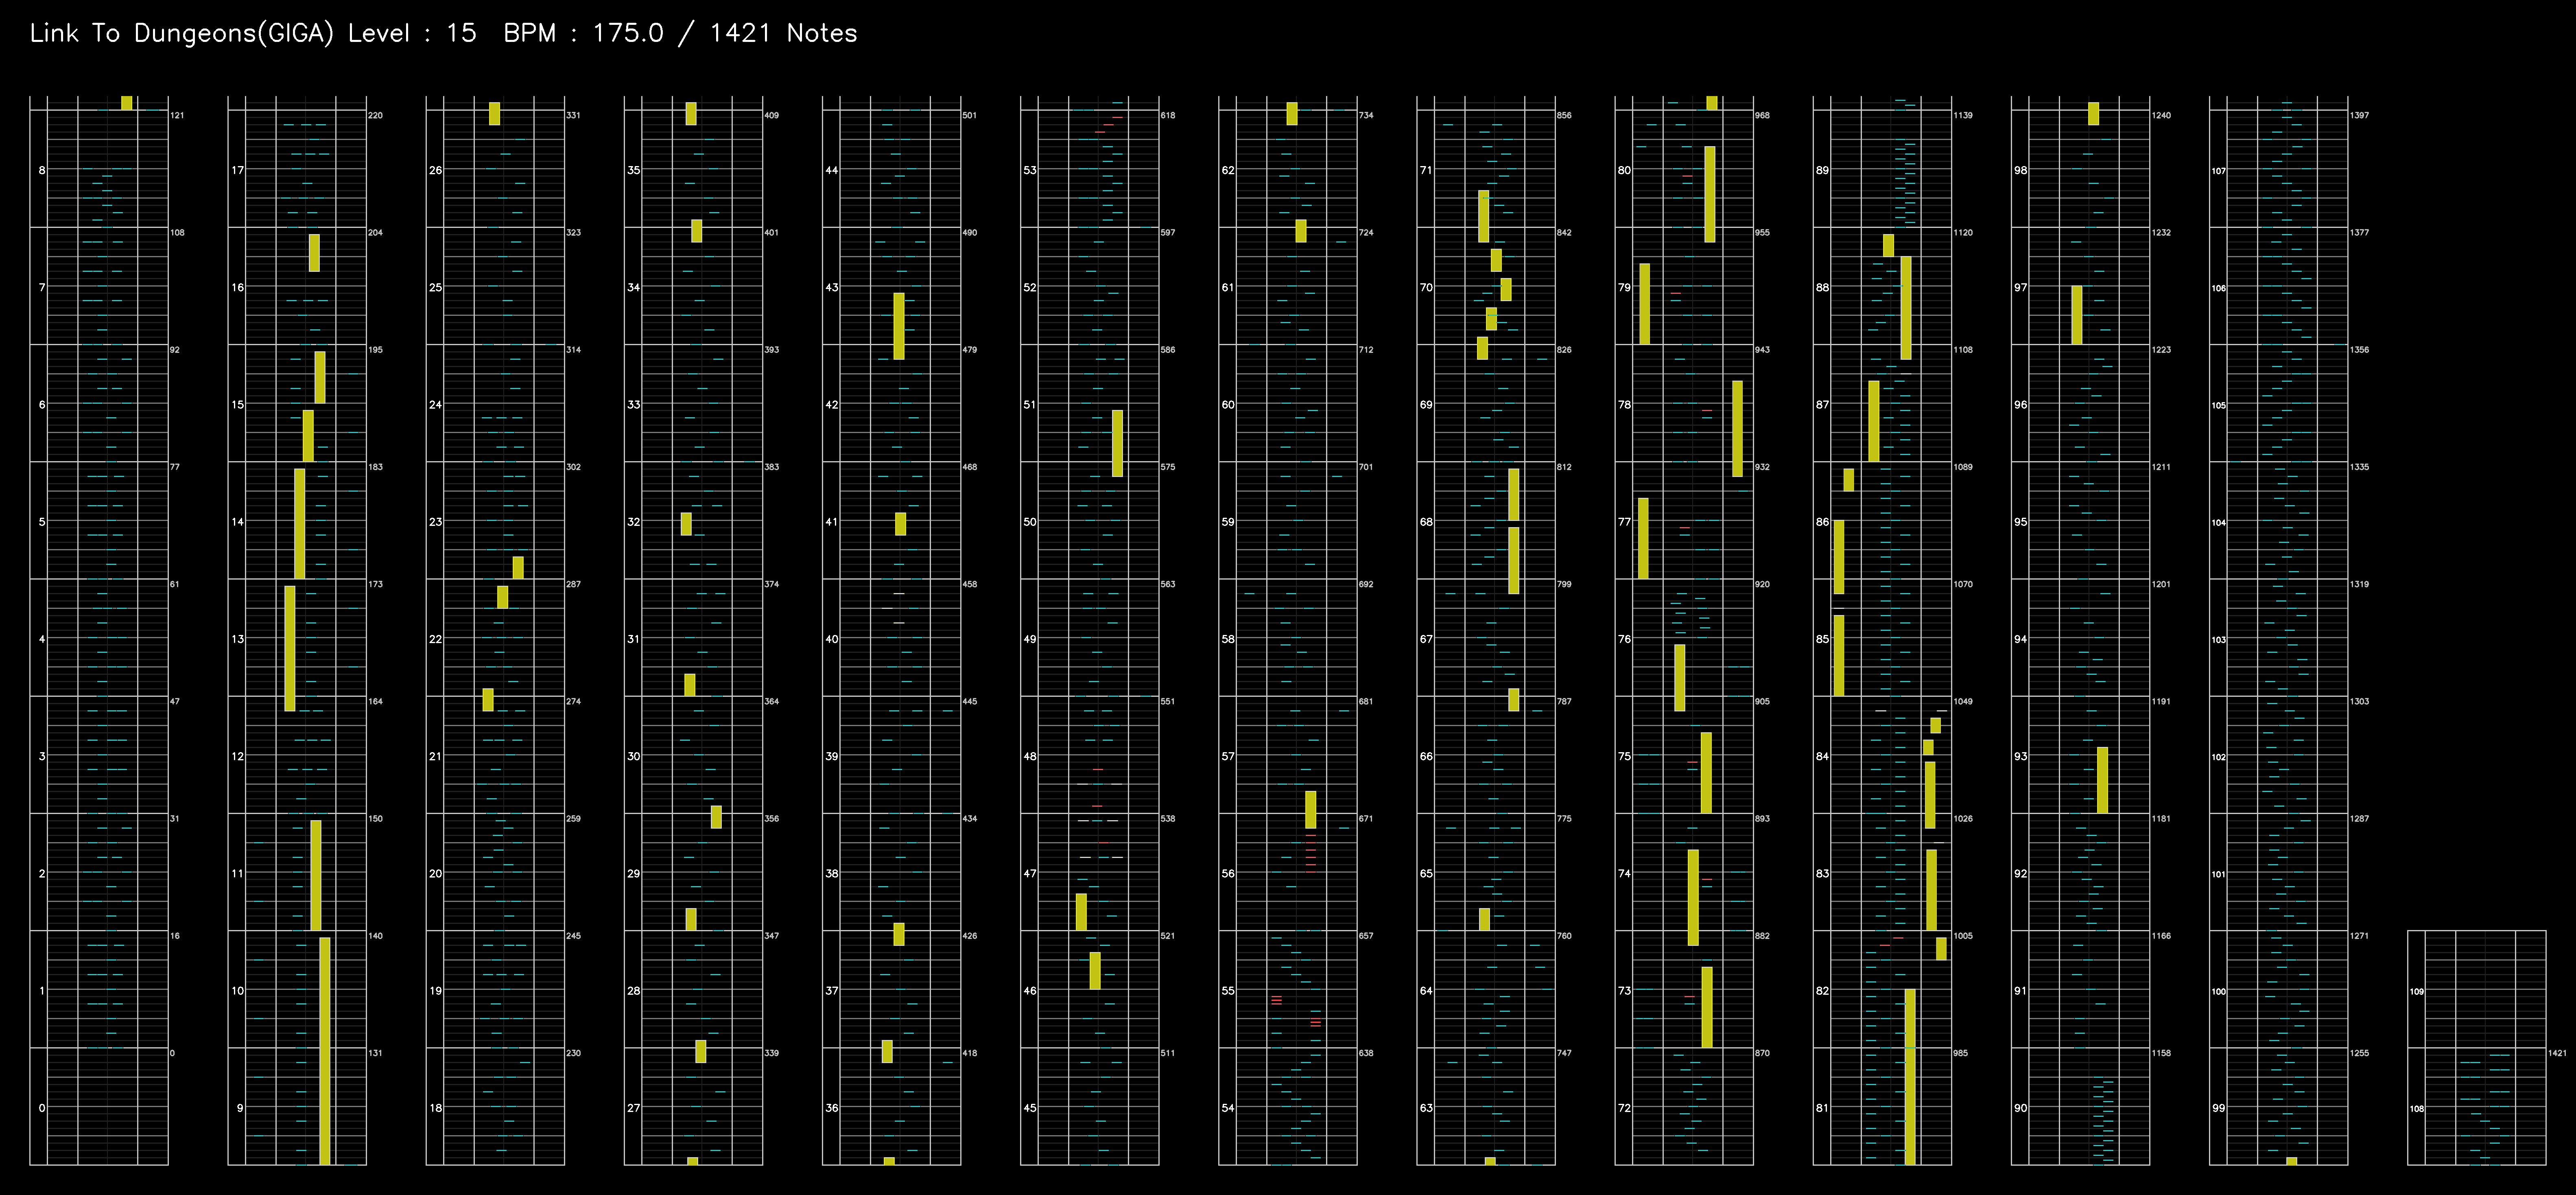Select the measure number 89 label
The width and height of the screenshot is (2576, 1195).
pyautogui.click(x=1822, y=170)
